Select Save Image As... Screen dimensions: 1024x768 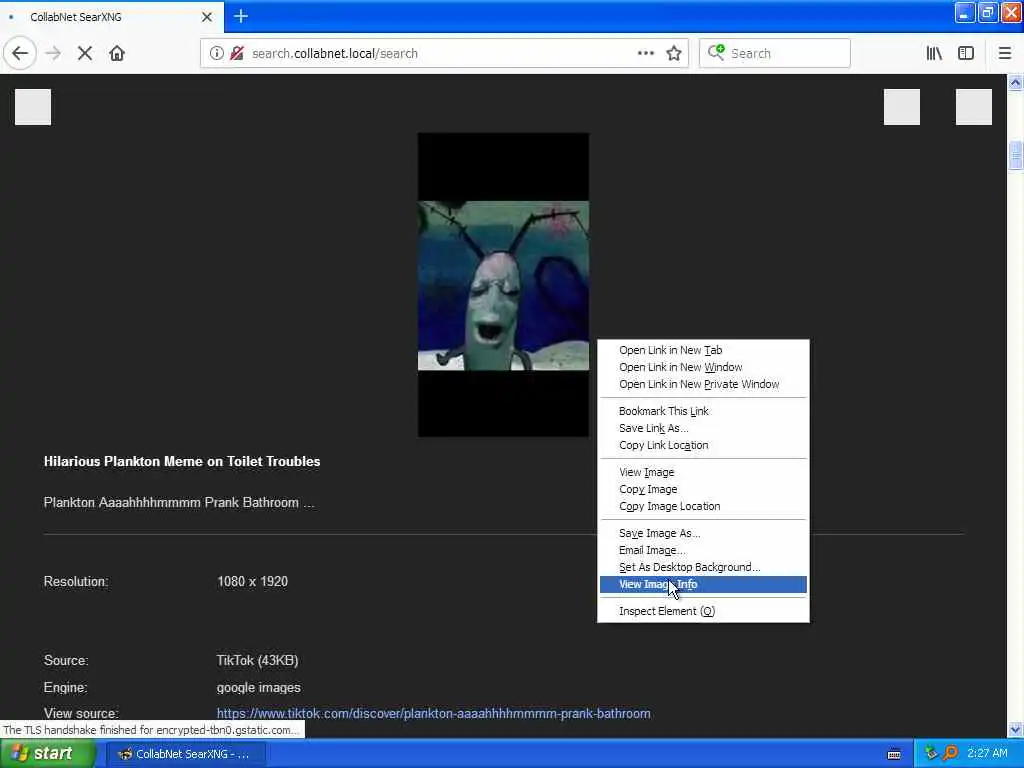point(703,533)
